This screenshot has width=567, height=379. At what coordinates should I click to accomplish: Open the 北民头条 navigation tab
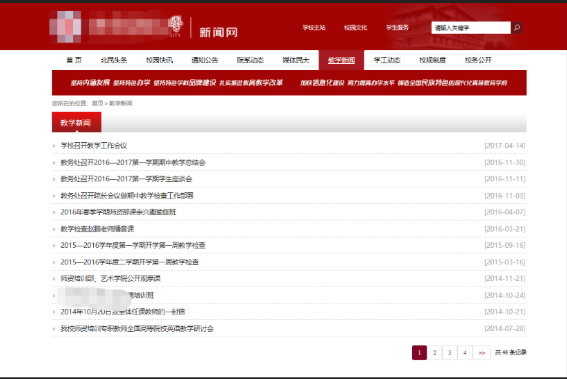click(x=114, y=60)
